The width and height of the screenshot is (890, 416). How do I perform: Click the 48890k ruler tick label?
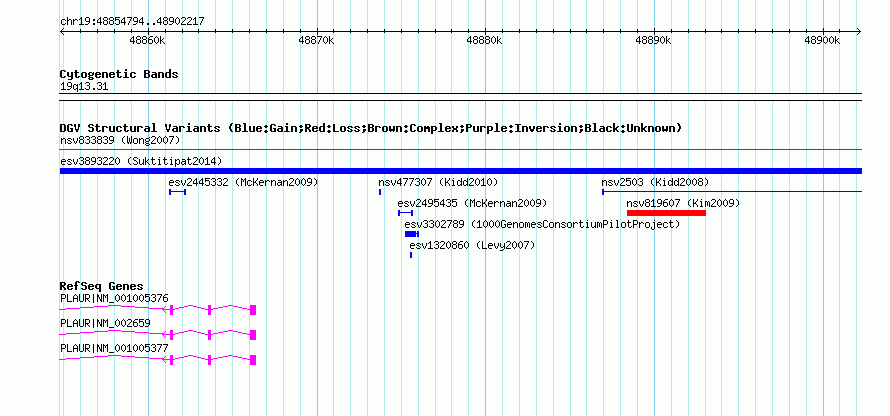click(x=653, y=41)
